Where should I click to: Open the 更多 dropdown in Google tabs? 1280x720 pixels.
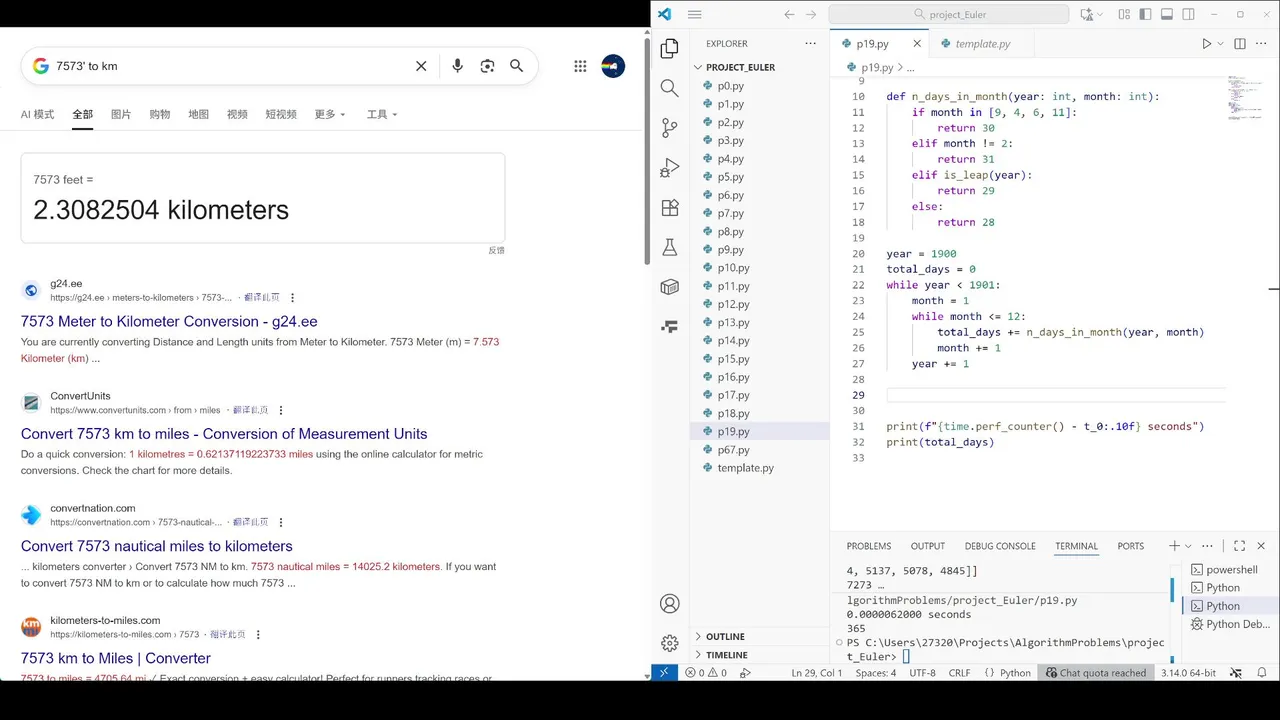pos(329,114)
